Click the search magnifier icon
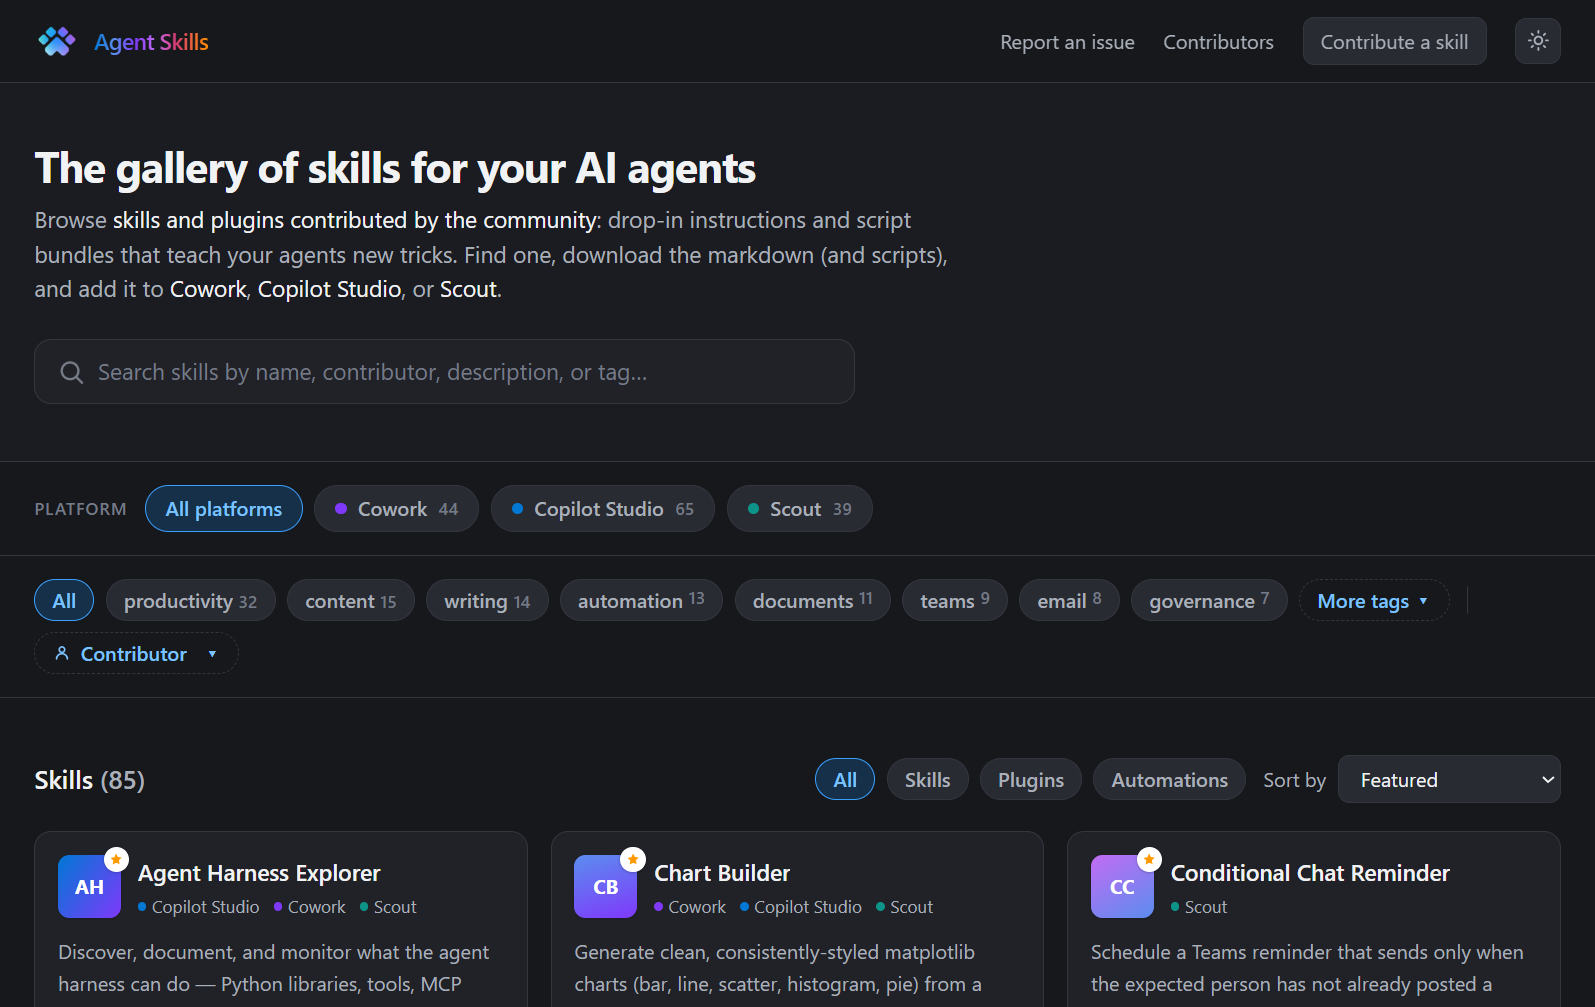Viewport: 1595px width, 1007px height. click(71, 373)
